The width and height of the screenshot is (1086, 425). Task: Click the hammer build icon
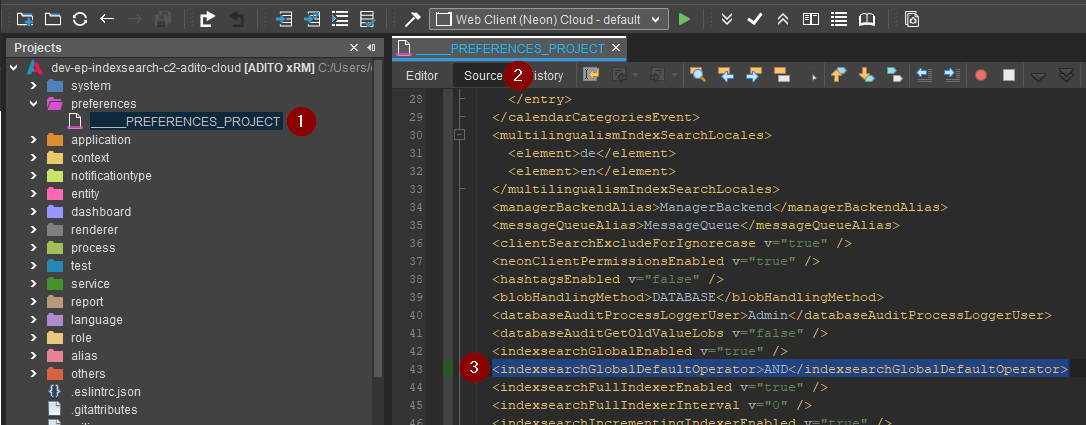pyautogui.click(x=413, y=19)
